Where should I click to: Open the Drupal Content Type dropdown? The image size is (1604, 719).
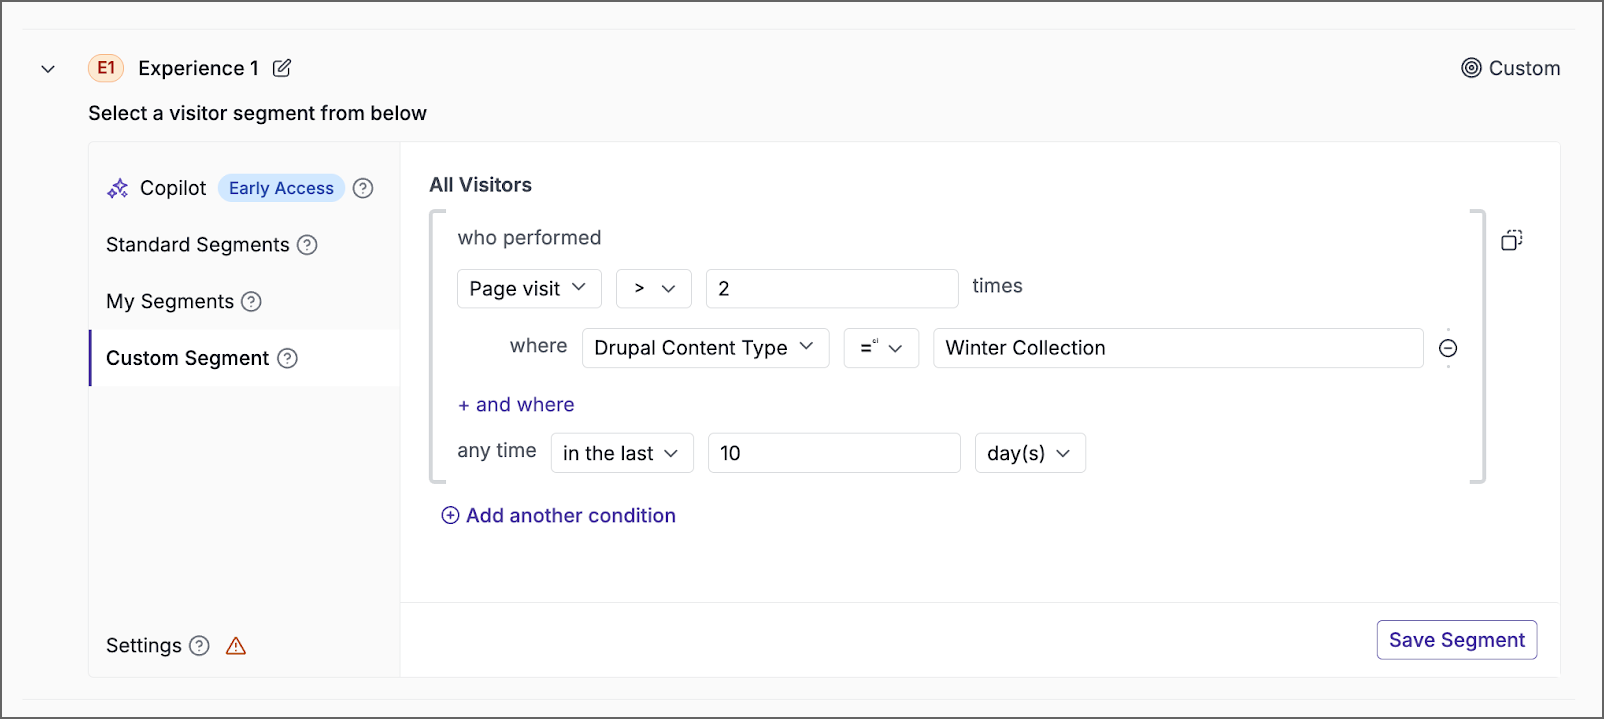[705, 348]
